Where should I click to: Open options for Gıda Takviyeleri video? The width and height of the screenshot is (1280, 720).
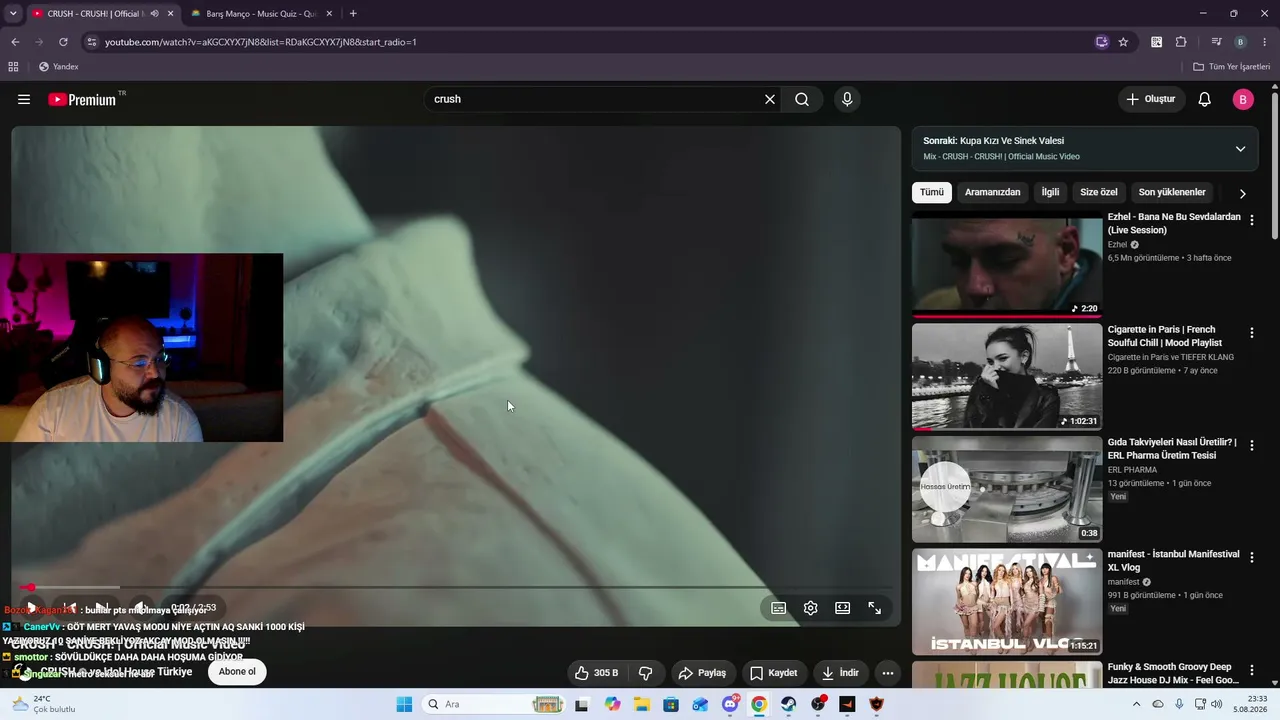click(1251, 445)
